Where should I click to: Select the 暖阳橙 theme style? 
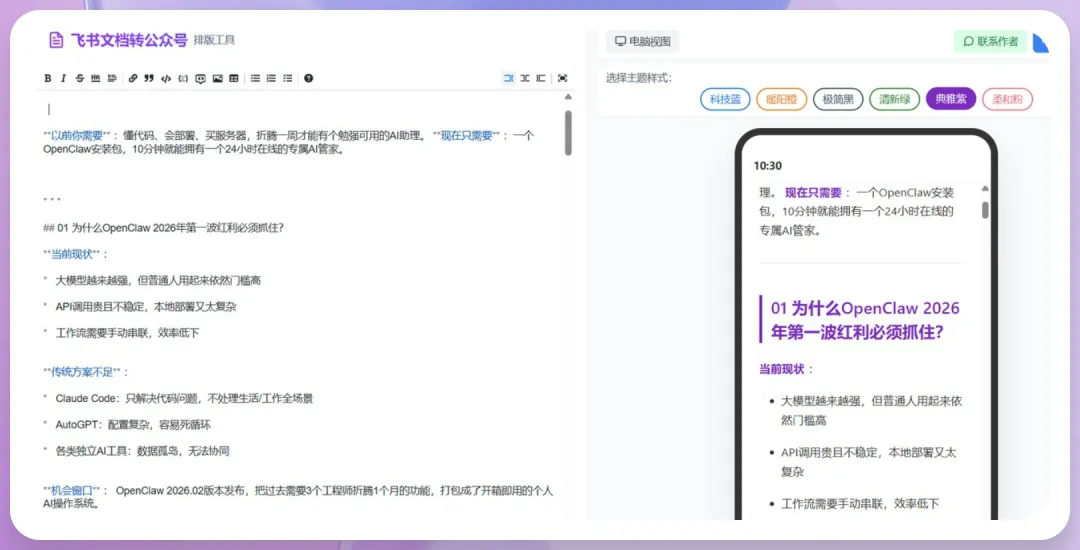point(782,99)
